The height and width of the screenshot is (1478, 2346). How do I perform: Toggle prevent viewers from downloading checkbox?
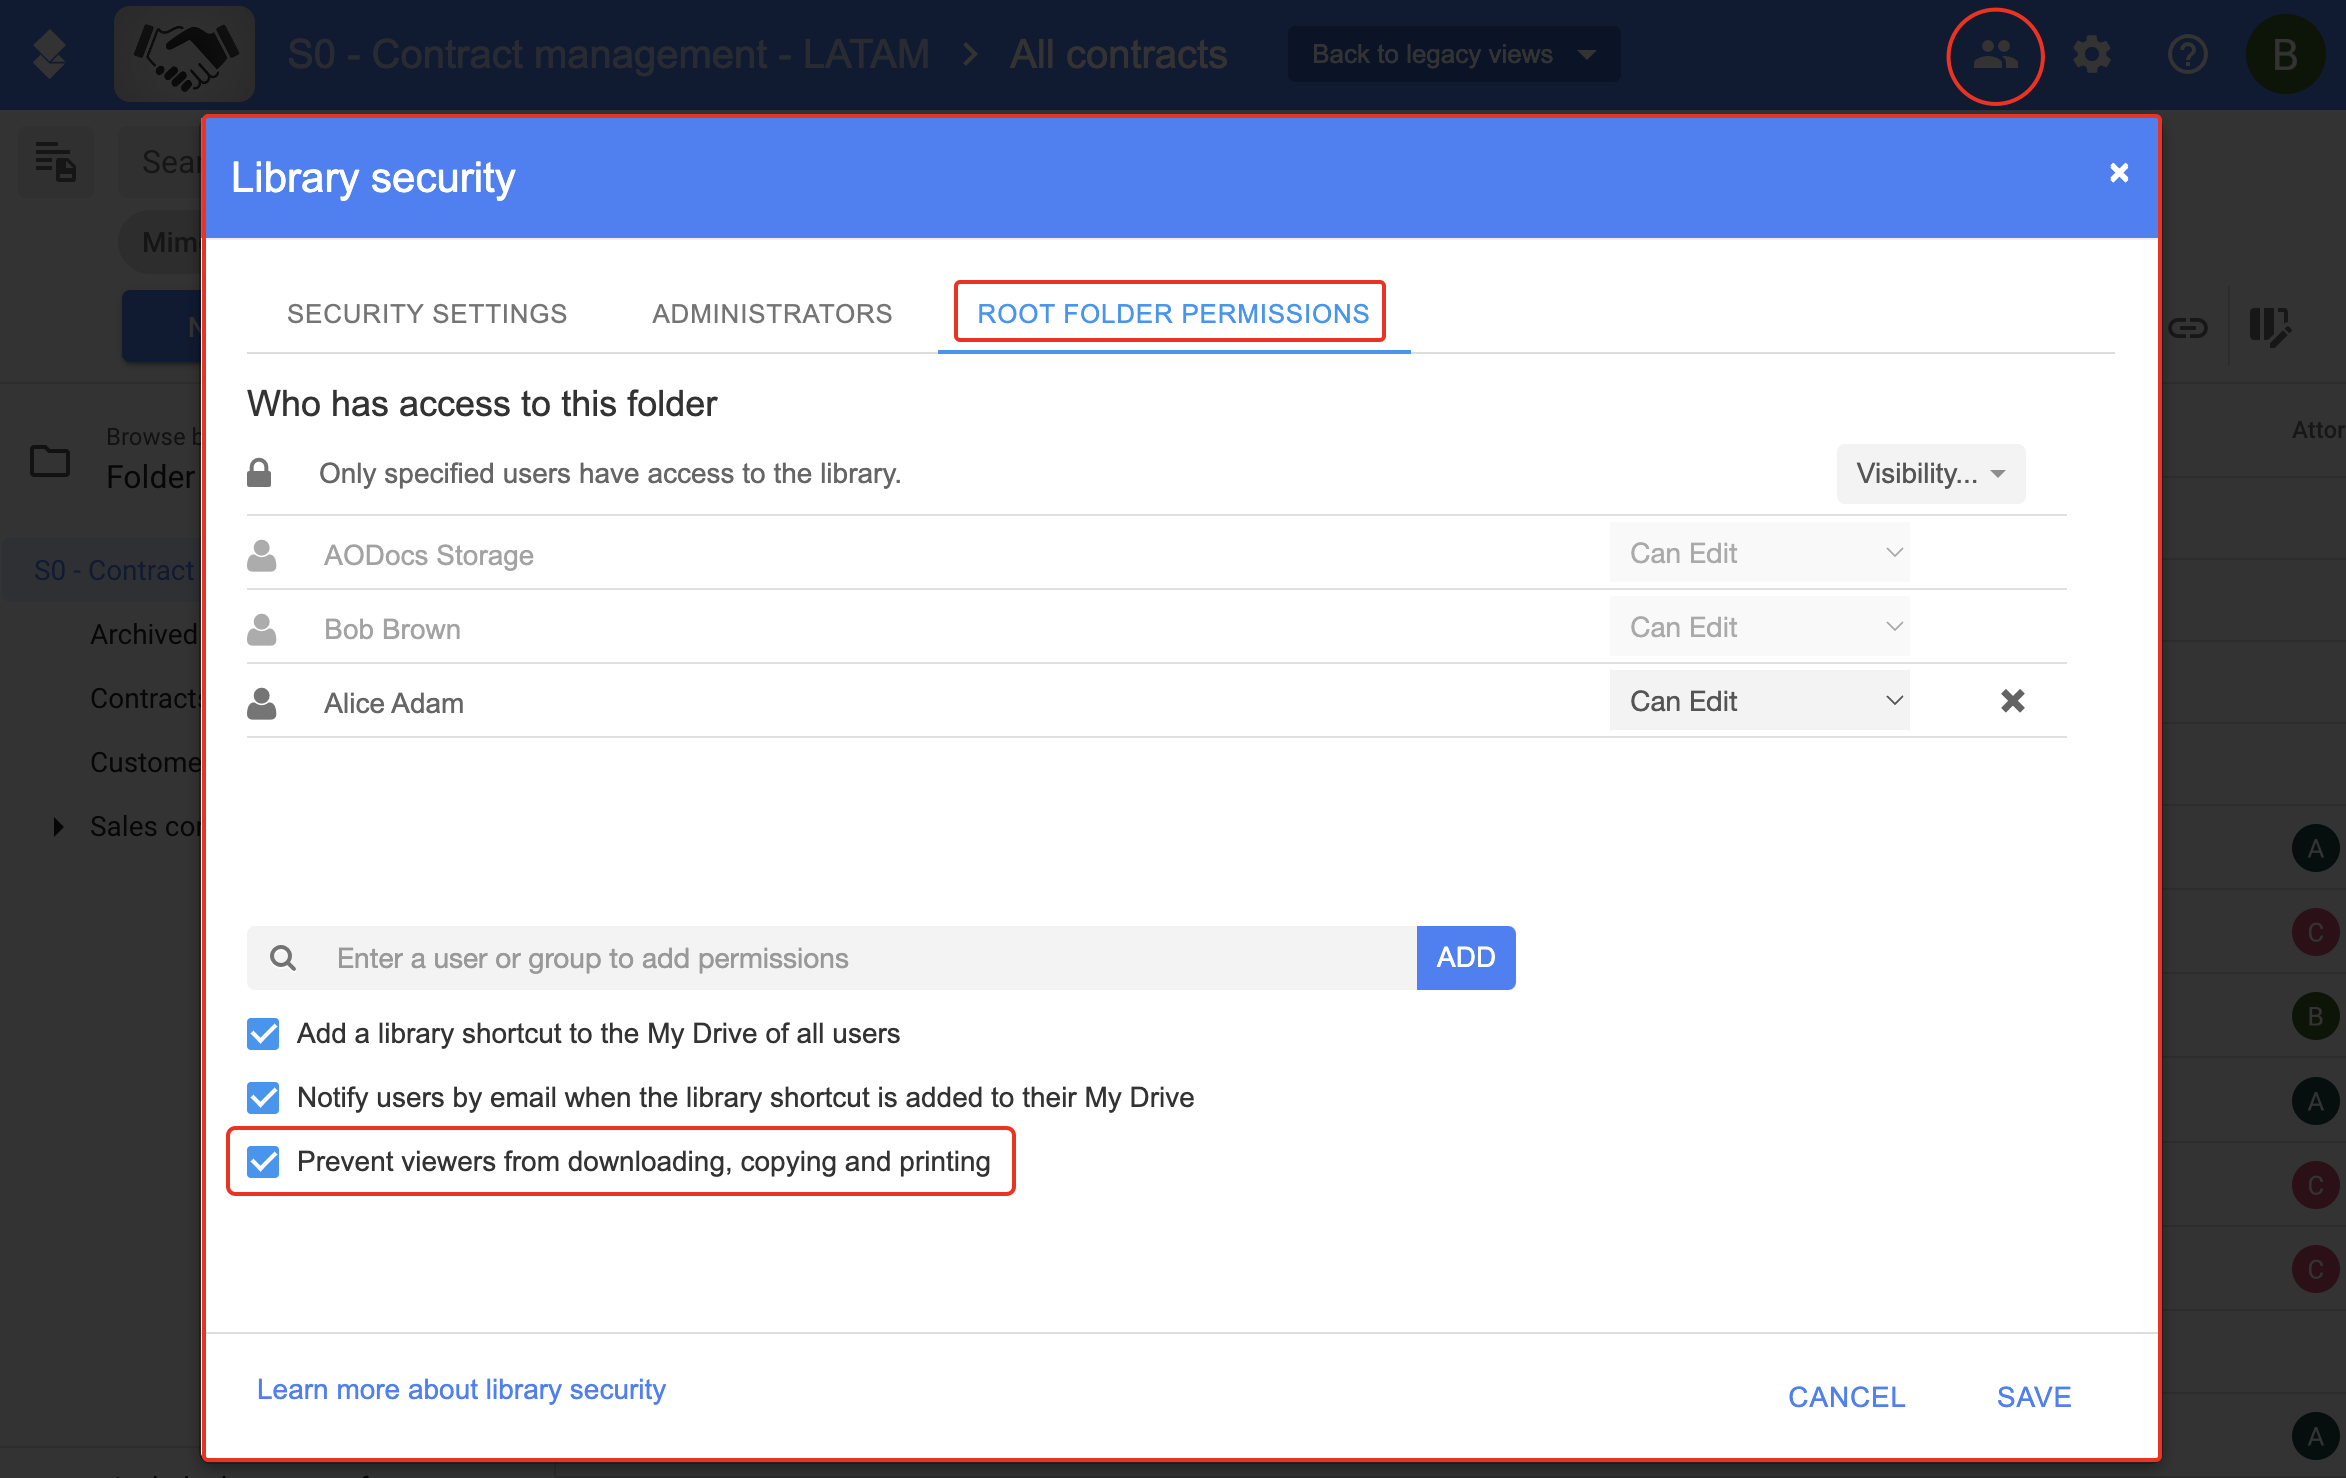(x=263, y=1161)
